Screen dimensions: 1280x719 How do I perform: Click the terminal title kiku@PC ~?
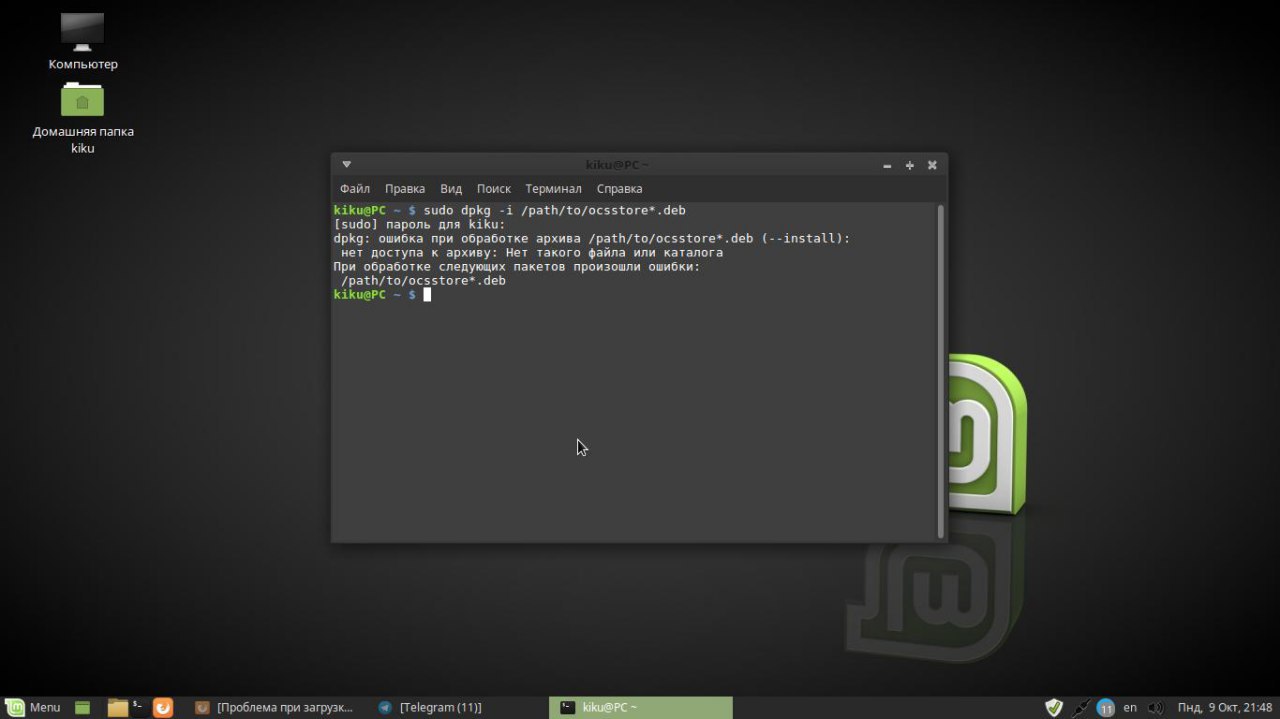[x=617, y=164]
